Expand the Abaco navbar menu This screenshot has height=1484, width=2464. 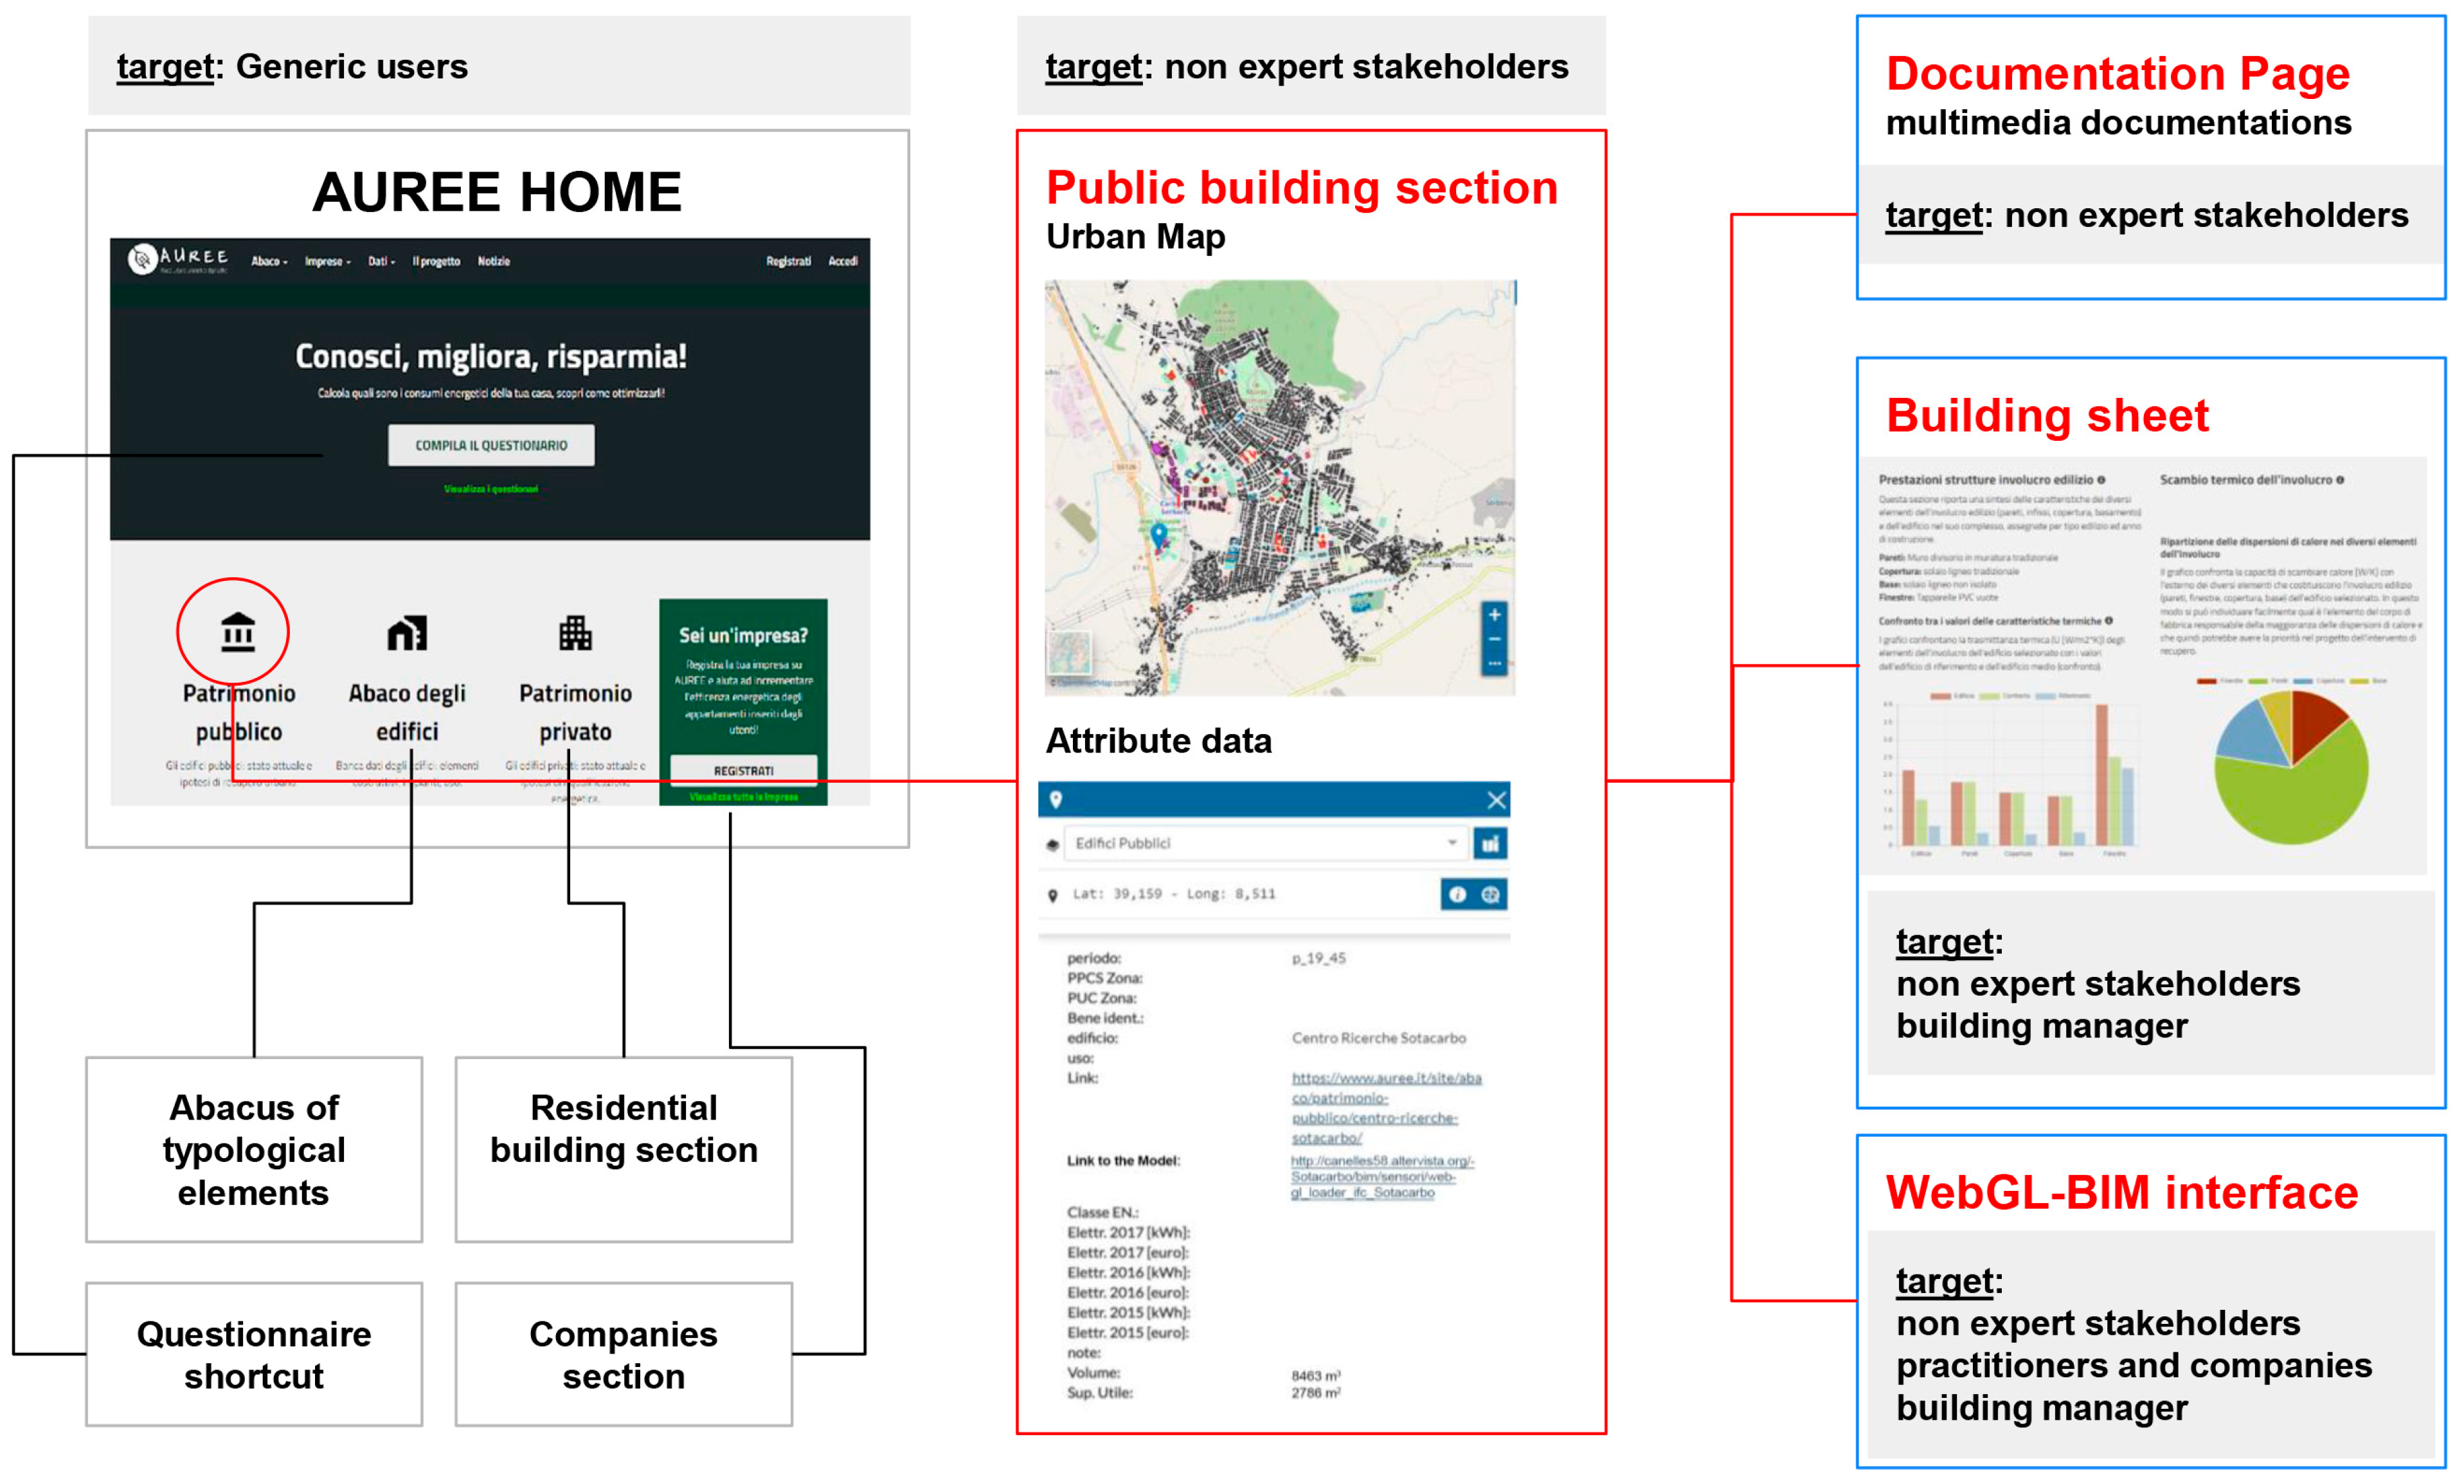268,262
